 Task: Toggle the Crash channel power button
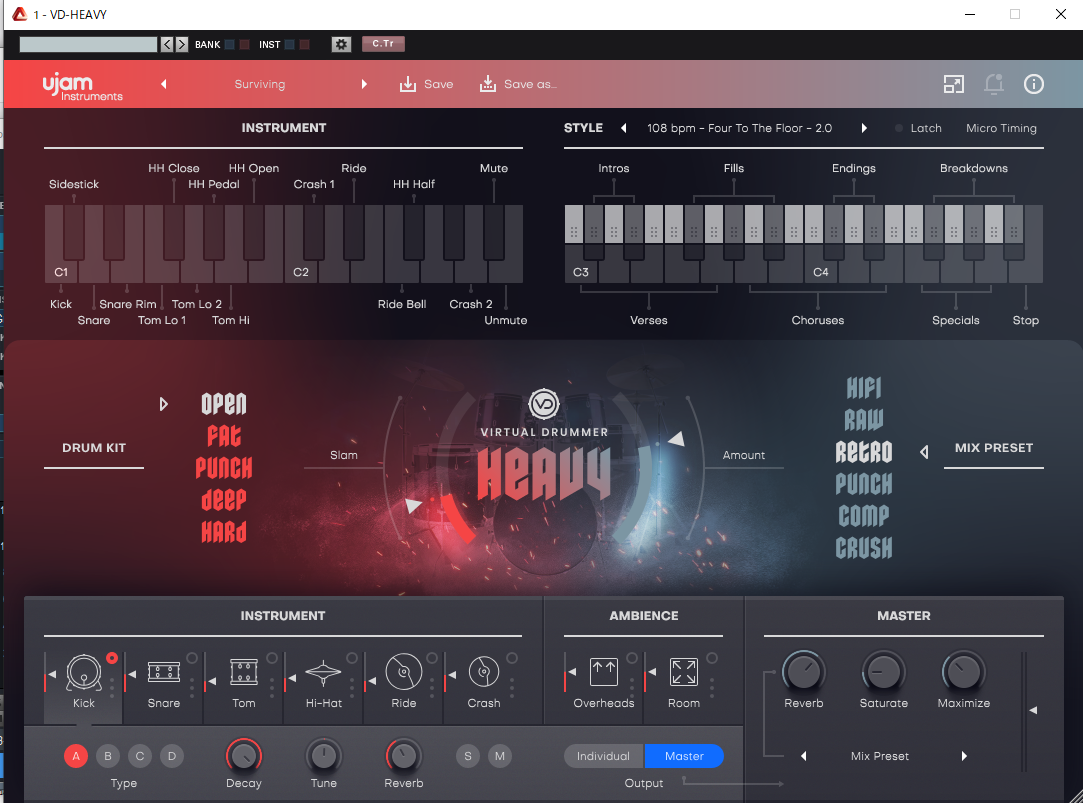512,658
